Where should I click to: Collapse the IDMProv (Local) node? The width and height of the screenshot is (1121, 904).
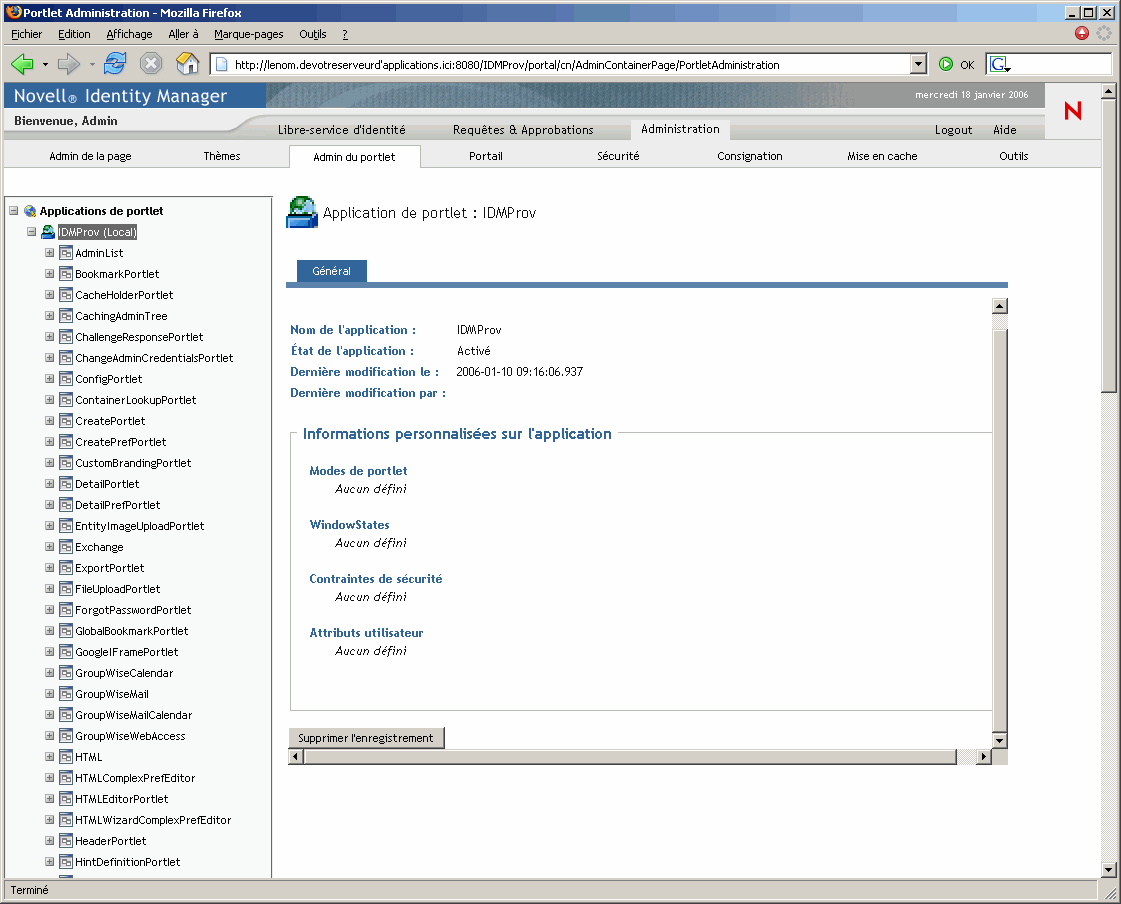[x=31, y=232]
